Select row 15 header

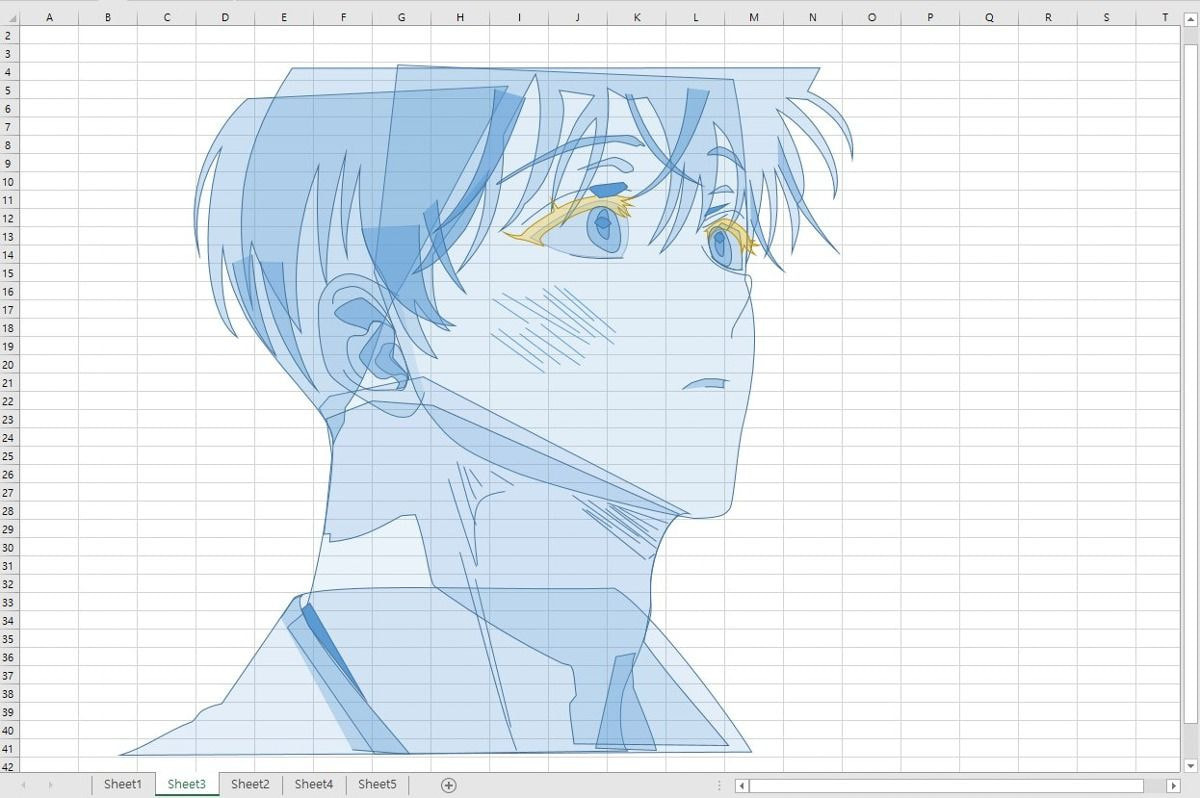point(9,273)
